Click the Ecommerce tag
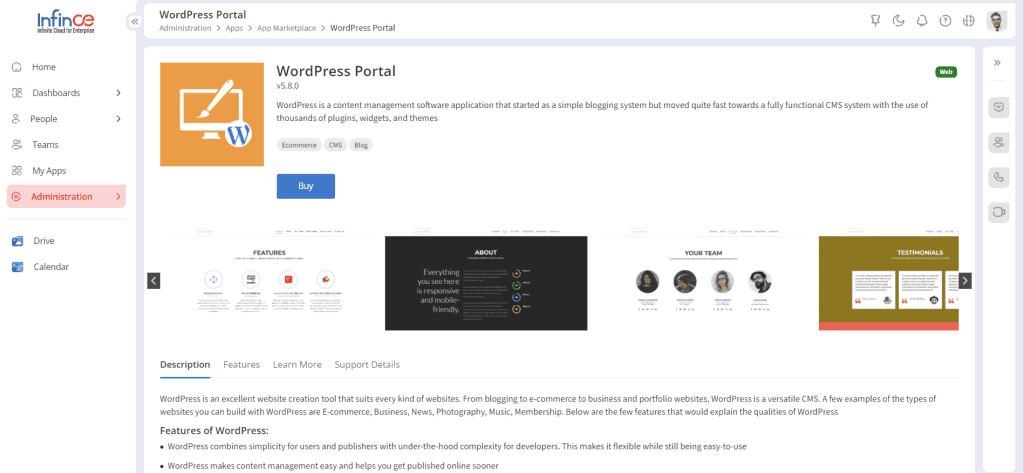Viewport: 1024px width, 473px height. [299, 145]
